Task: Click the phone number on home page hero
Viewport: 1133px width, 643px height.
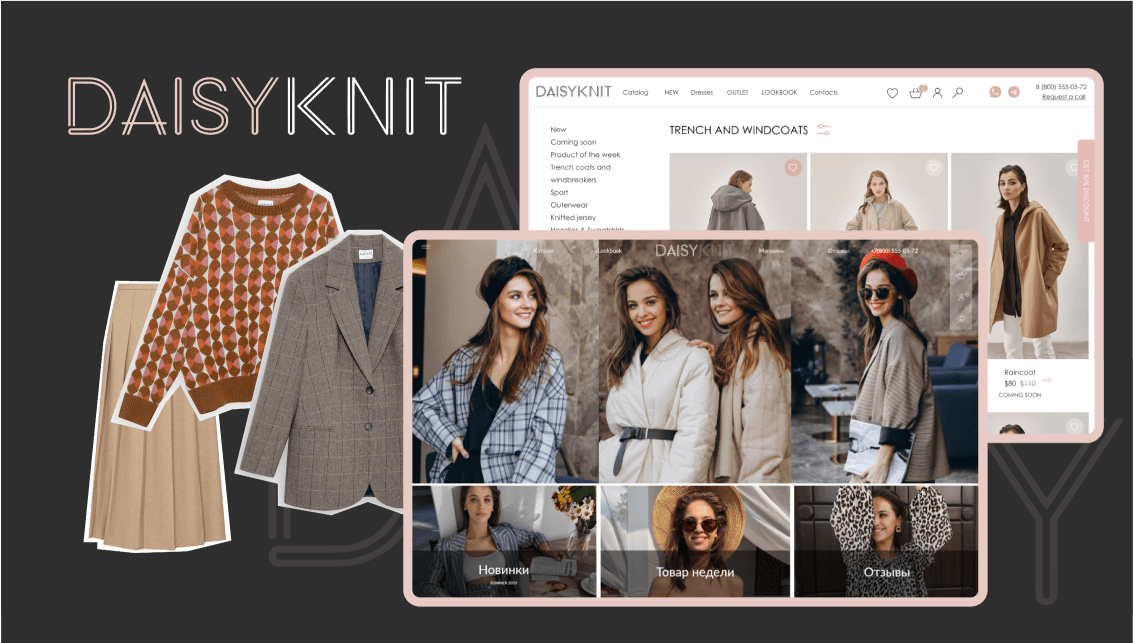Action: (895, 251)
